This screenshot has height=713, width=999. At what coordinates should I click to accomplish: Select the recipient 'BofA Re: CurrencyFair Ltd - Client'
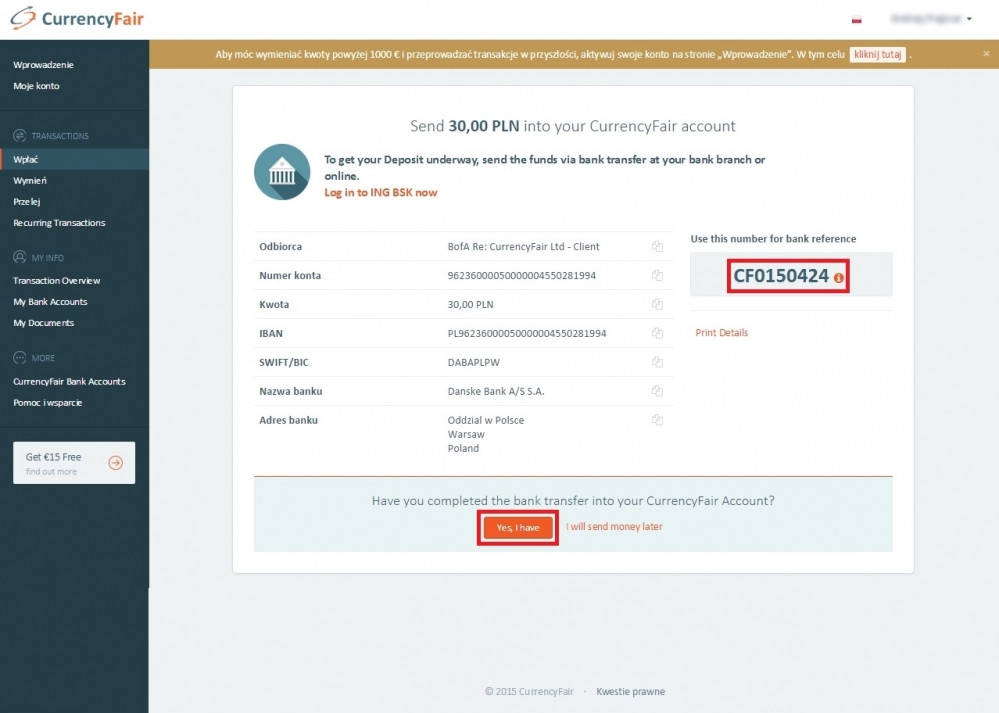(x=523, y=247)
